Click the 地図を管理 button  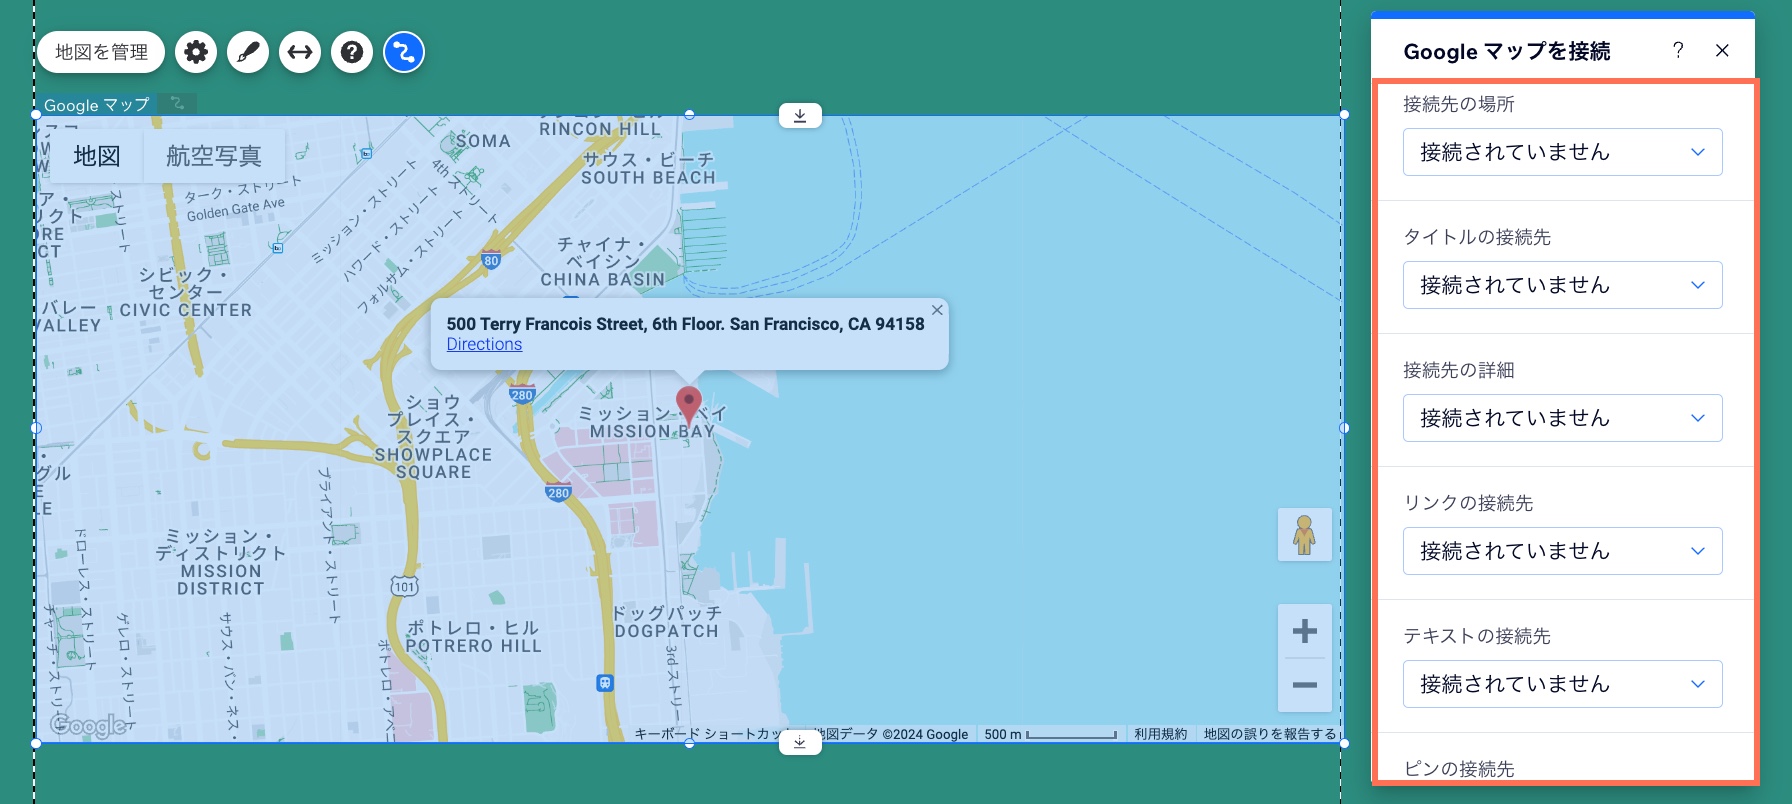pyautogui.click(x=101, y=52)
